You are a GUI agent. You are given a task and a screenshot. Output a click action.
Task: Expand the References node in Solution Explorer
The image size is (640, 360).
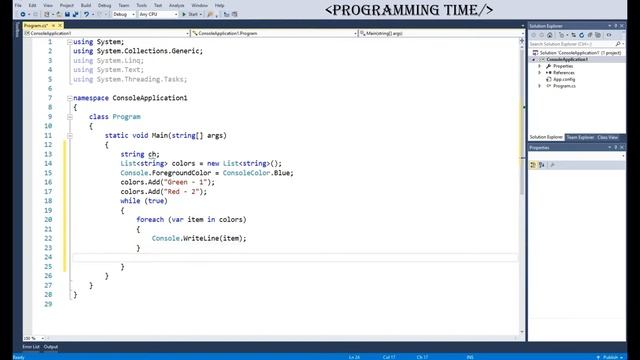point(540,73)
